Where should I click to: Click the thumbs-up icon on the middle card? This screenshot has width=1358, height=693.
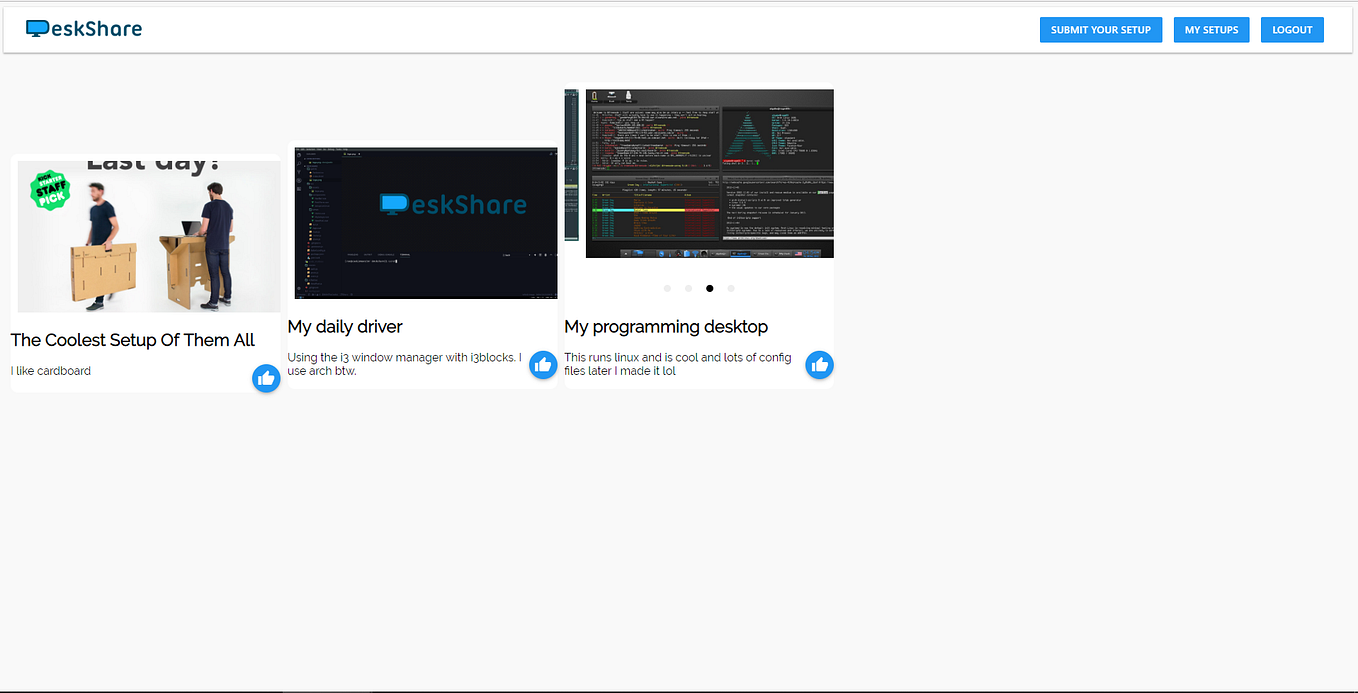tap(543, 365)
